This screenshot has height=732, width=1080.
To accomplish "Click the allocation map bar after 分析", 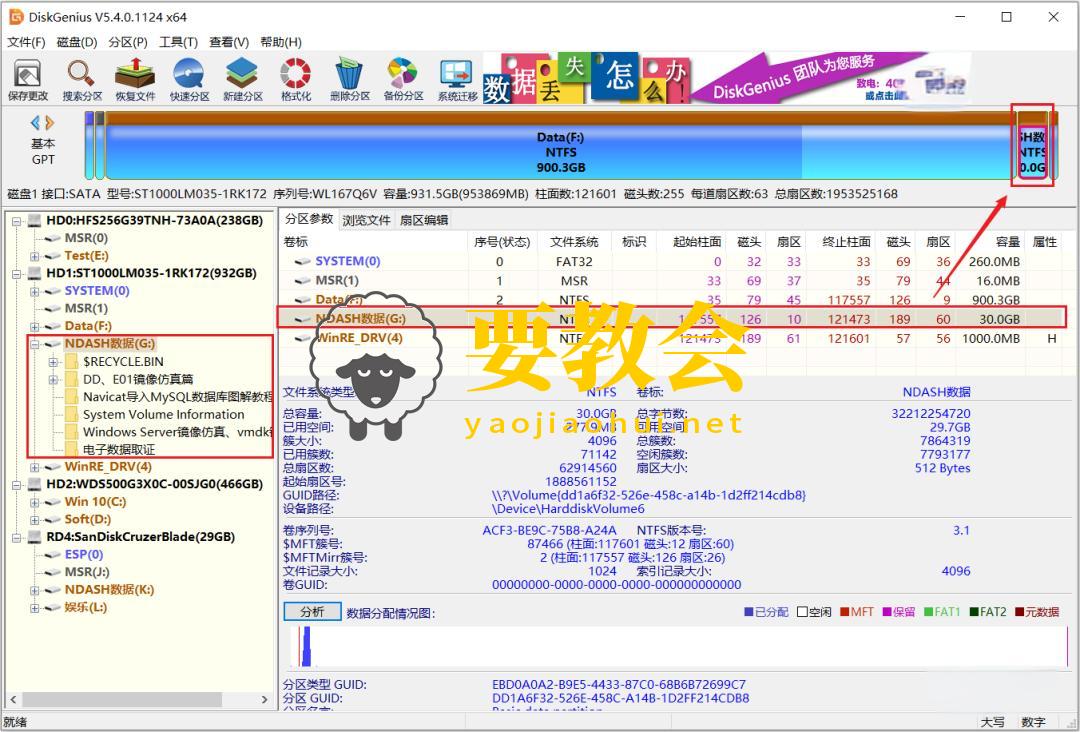I will [677, 647].
